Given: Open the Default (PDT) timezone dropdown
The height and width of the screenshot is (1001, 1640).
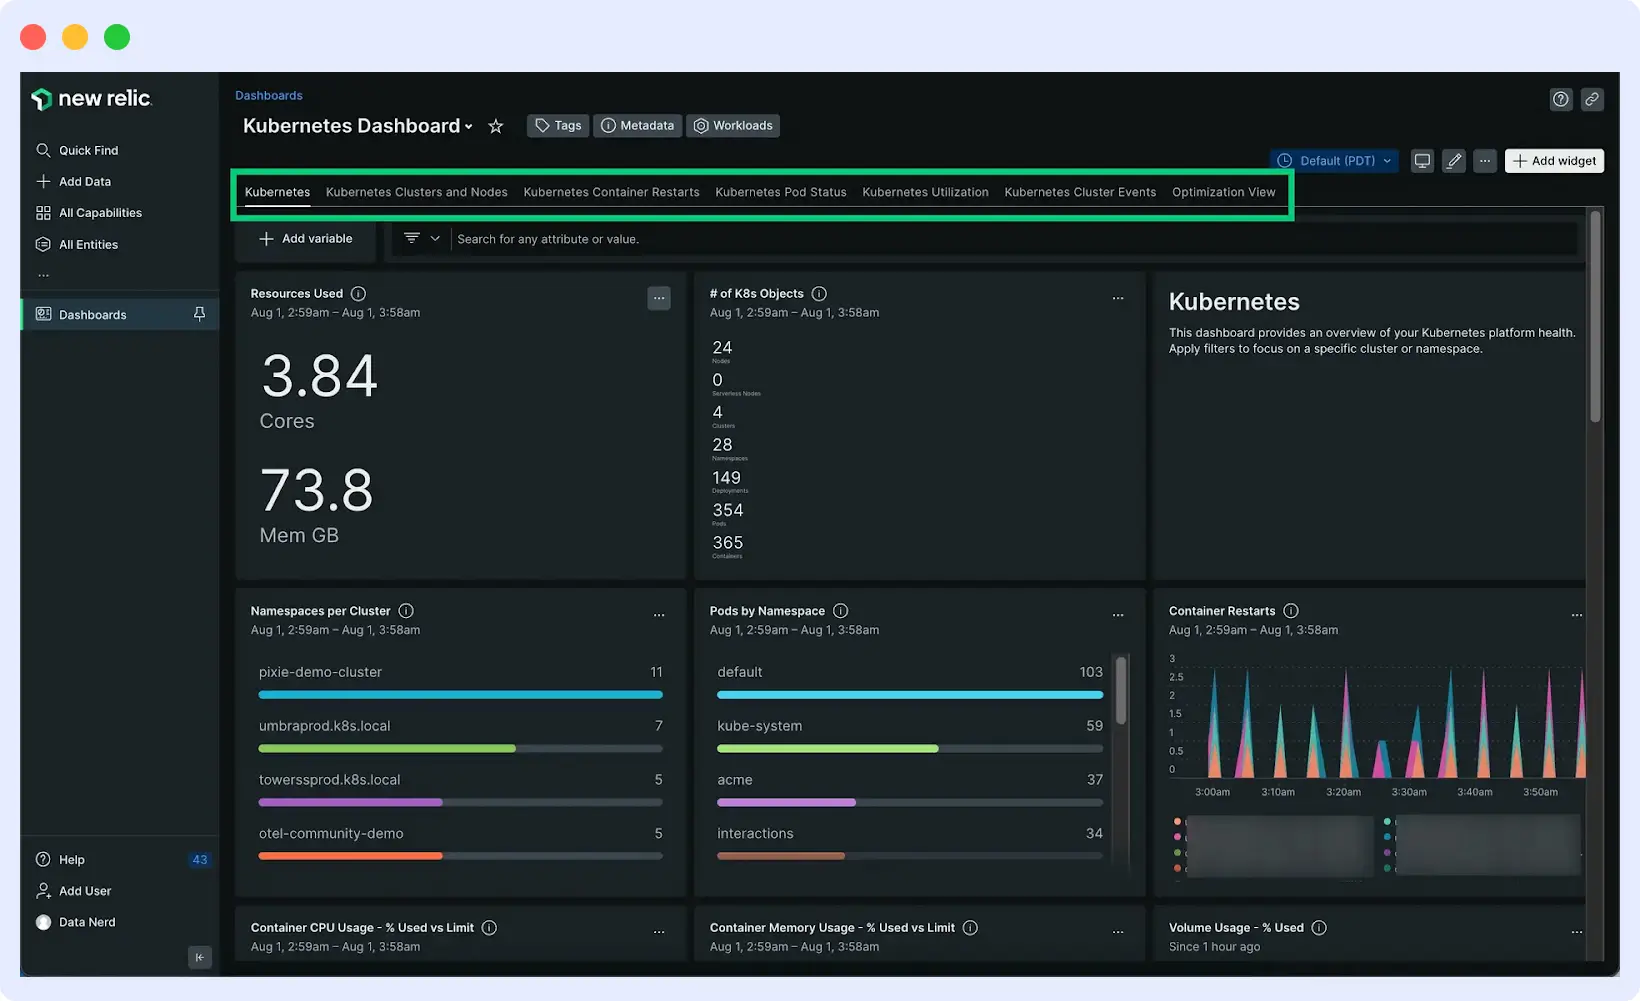Looking at the screenshot, I should [x=1334, y=160].
